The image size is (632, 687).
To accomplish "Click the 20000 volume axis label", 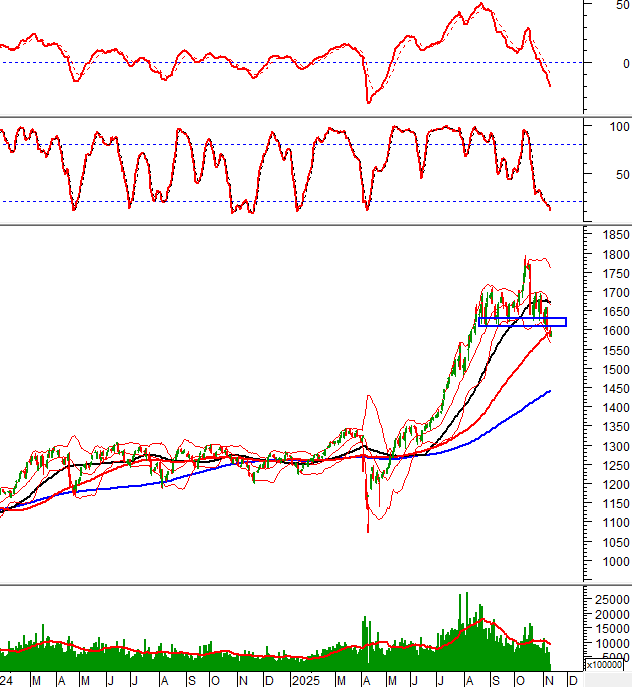I will click(x=608, y=614).
